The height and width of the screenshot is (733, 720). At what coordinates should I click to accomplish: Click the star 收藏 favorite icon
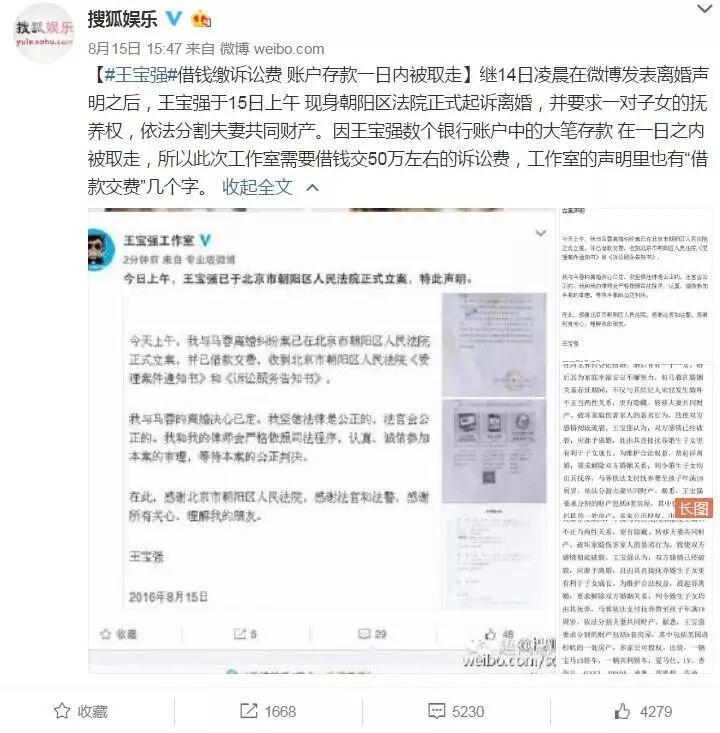pos(62,711)
